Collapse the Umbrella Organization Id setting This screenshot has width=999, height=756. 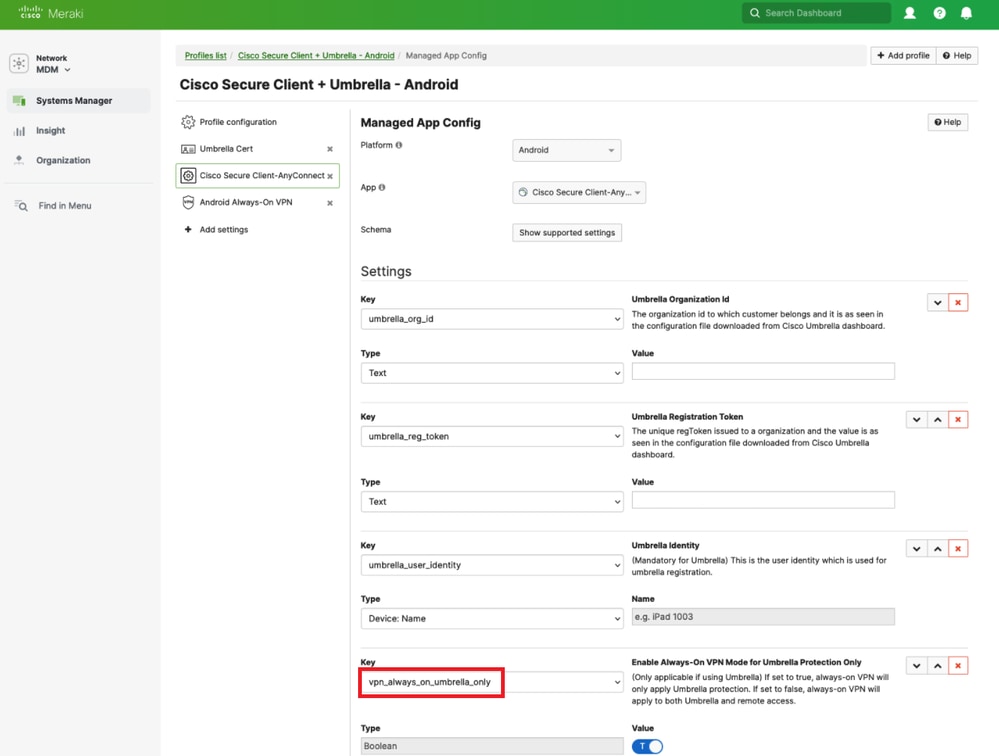tap(937, 301)
